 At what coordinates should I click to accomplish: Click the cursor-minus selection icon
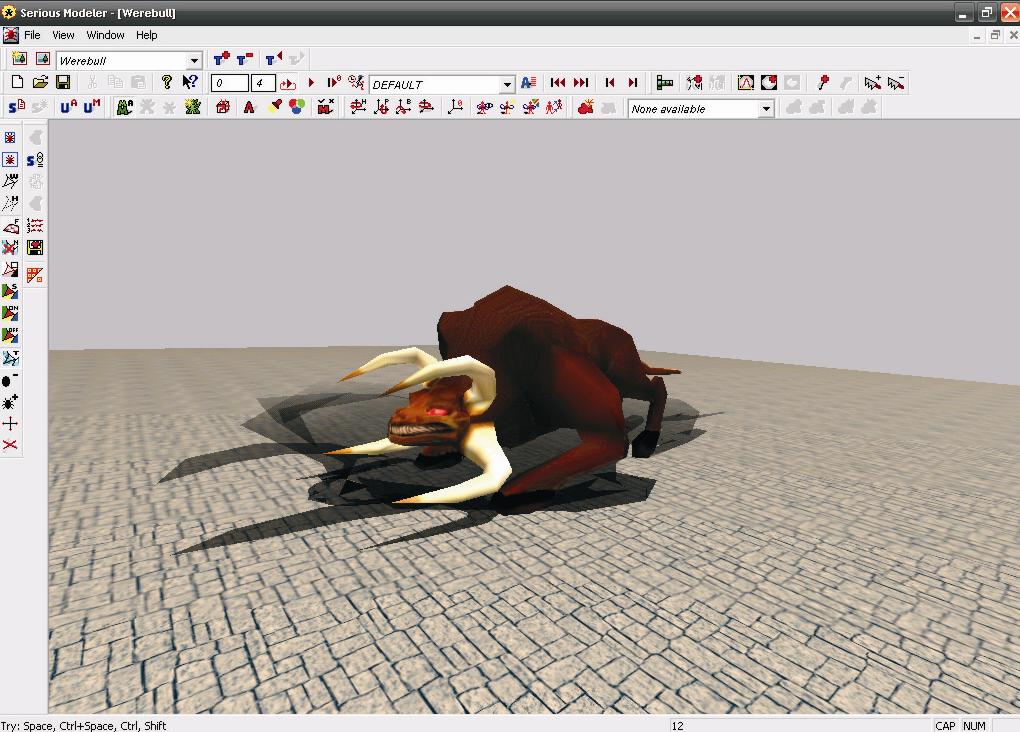pos(896,83)
